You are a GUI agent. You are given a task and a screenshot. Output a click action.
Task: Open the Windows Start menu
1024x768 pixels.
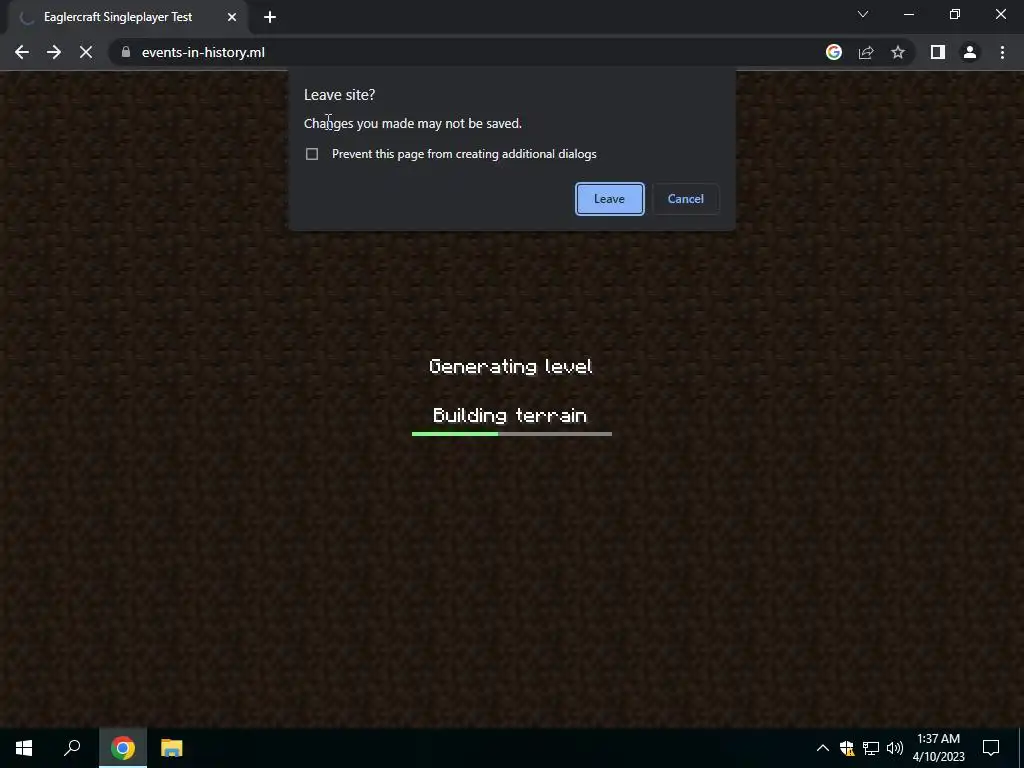coord(24,748)
